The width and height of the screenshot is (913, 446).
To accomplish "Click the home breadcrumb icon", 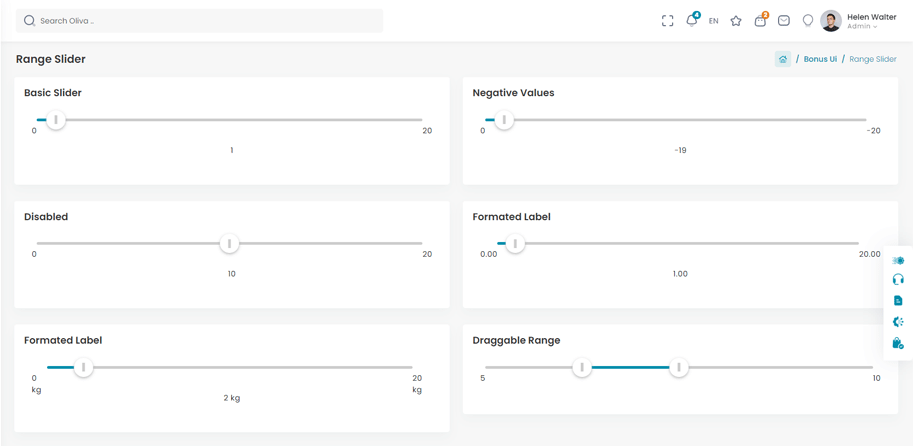I will coord(783,59).
